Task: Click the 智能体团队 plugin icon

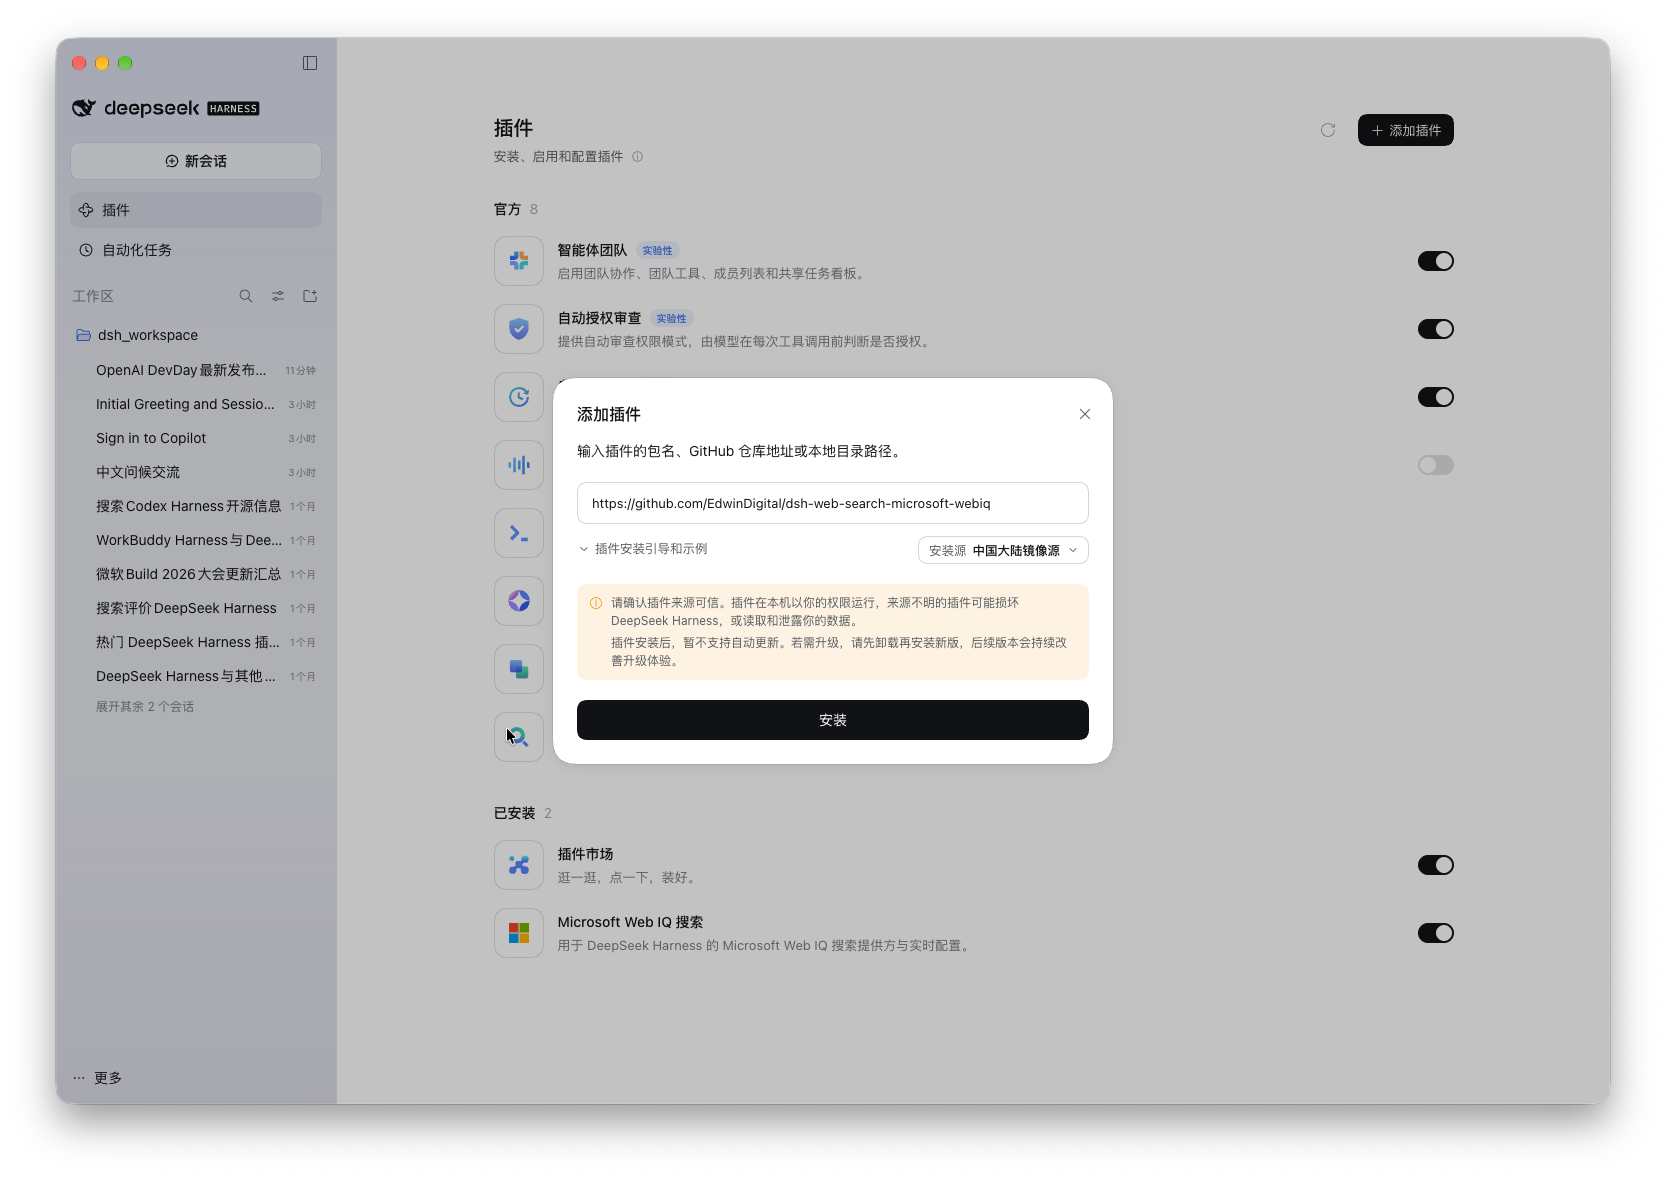Action: 519,261
